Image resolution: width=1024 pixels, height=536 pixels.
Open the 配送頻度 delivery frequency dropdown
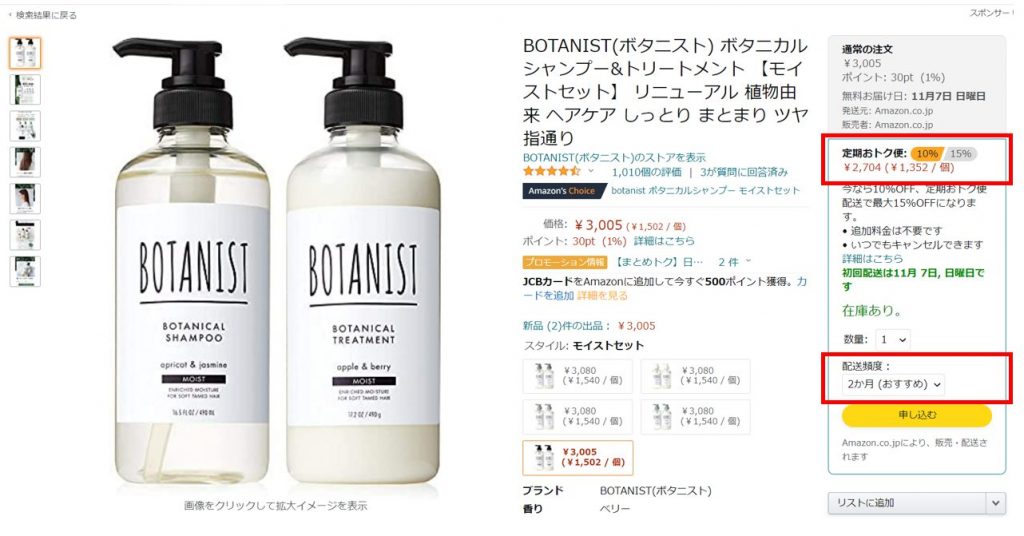(893, 385)
